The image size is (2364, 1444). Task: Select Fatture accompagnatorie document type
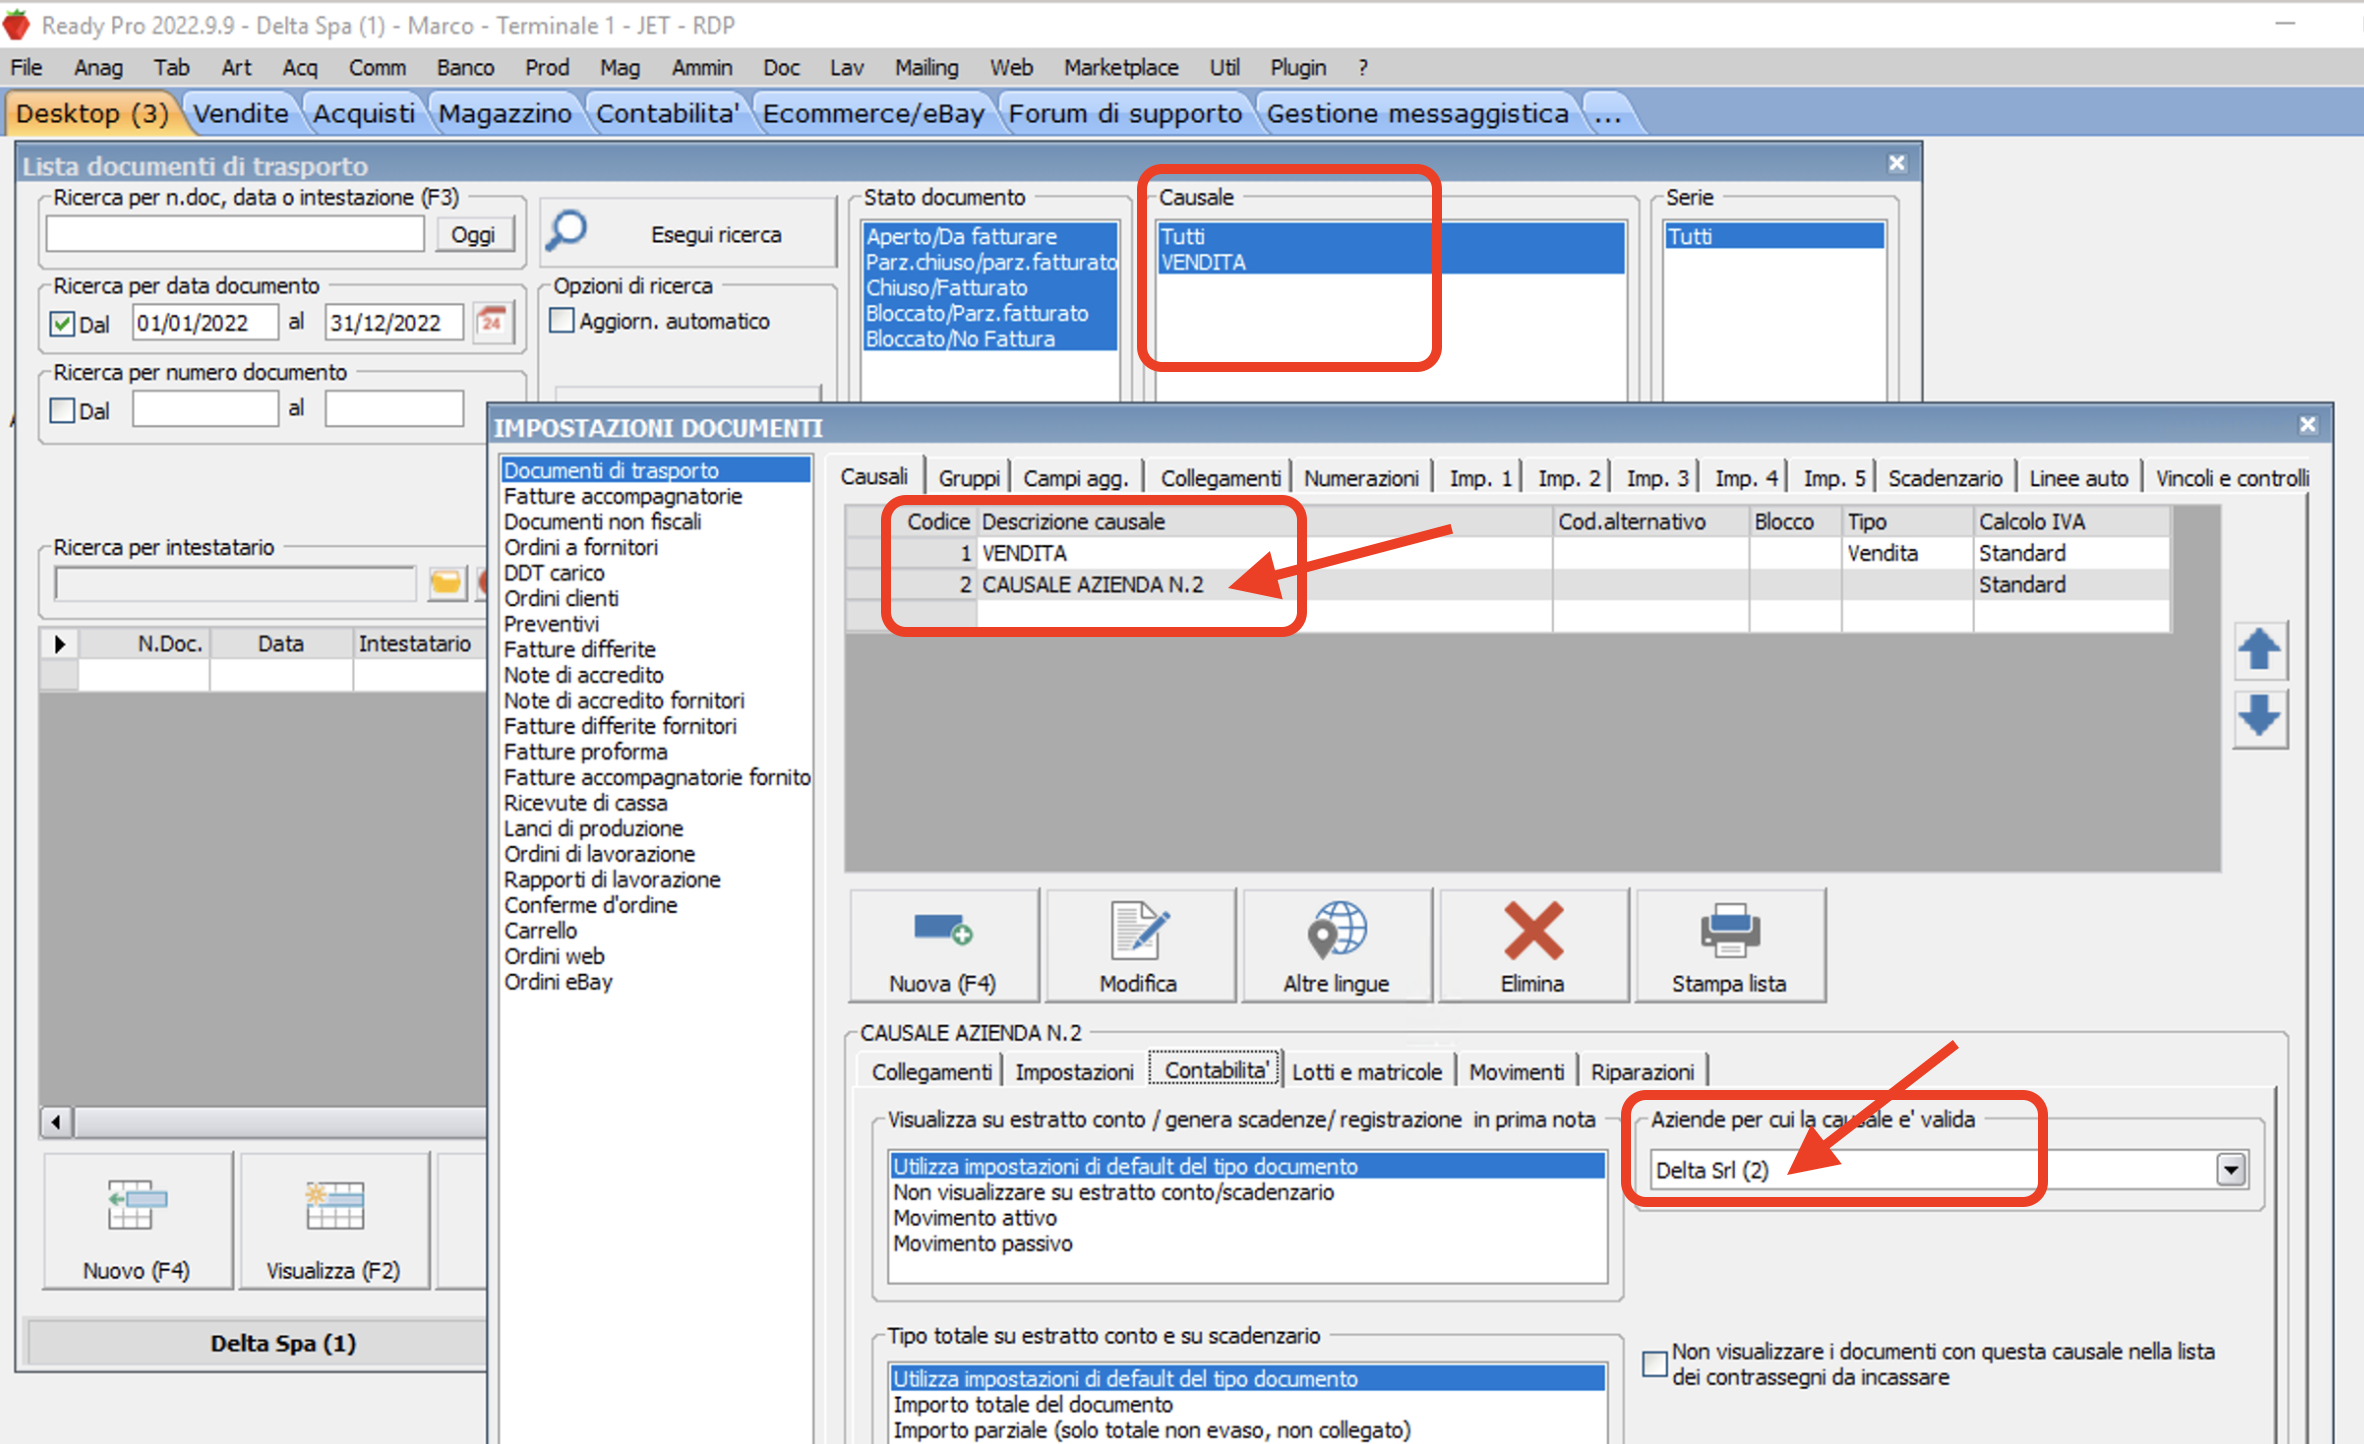(x=622, y=496)
